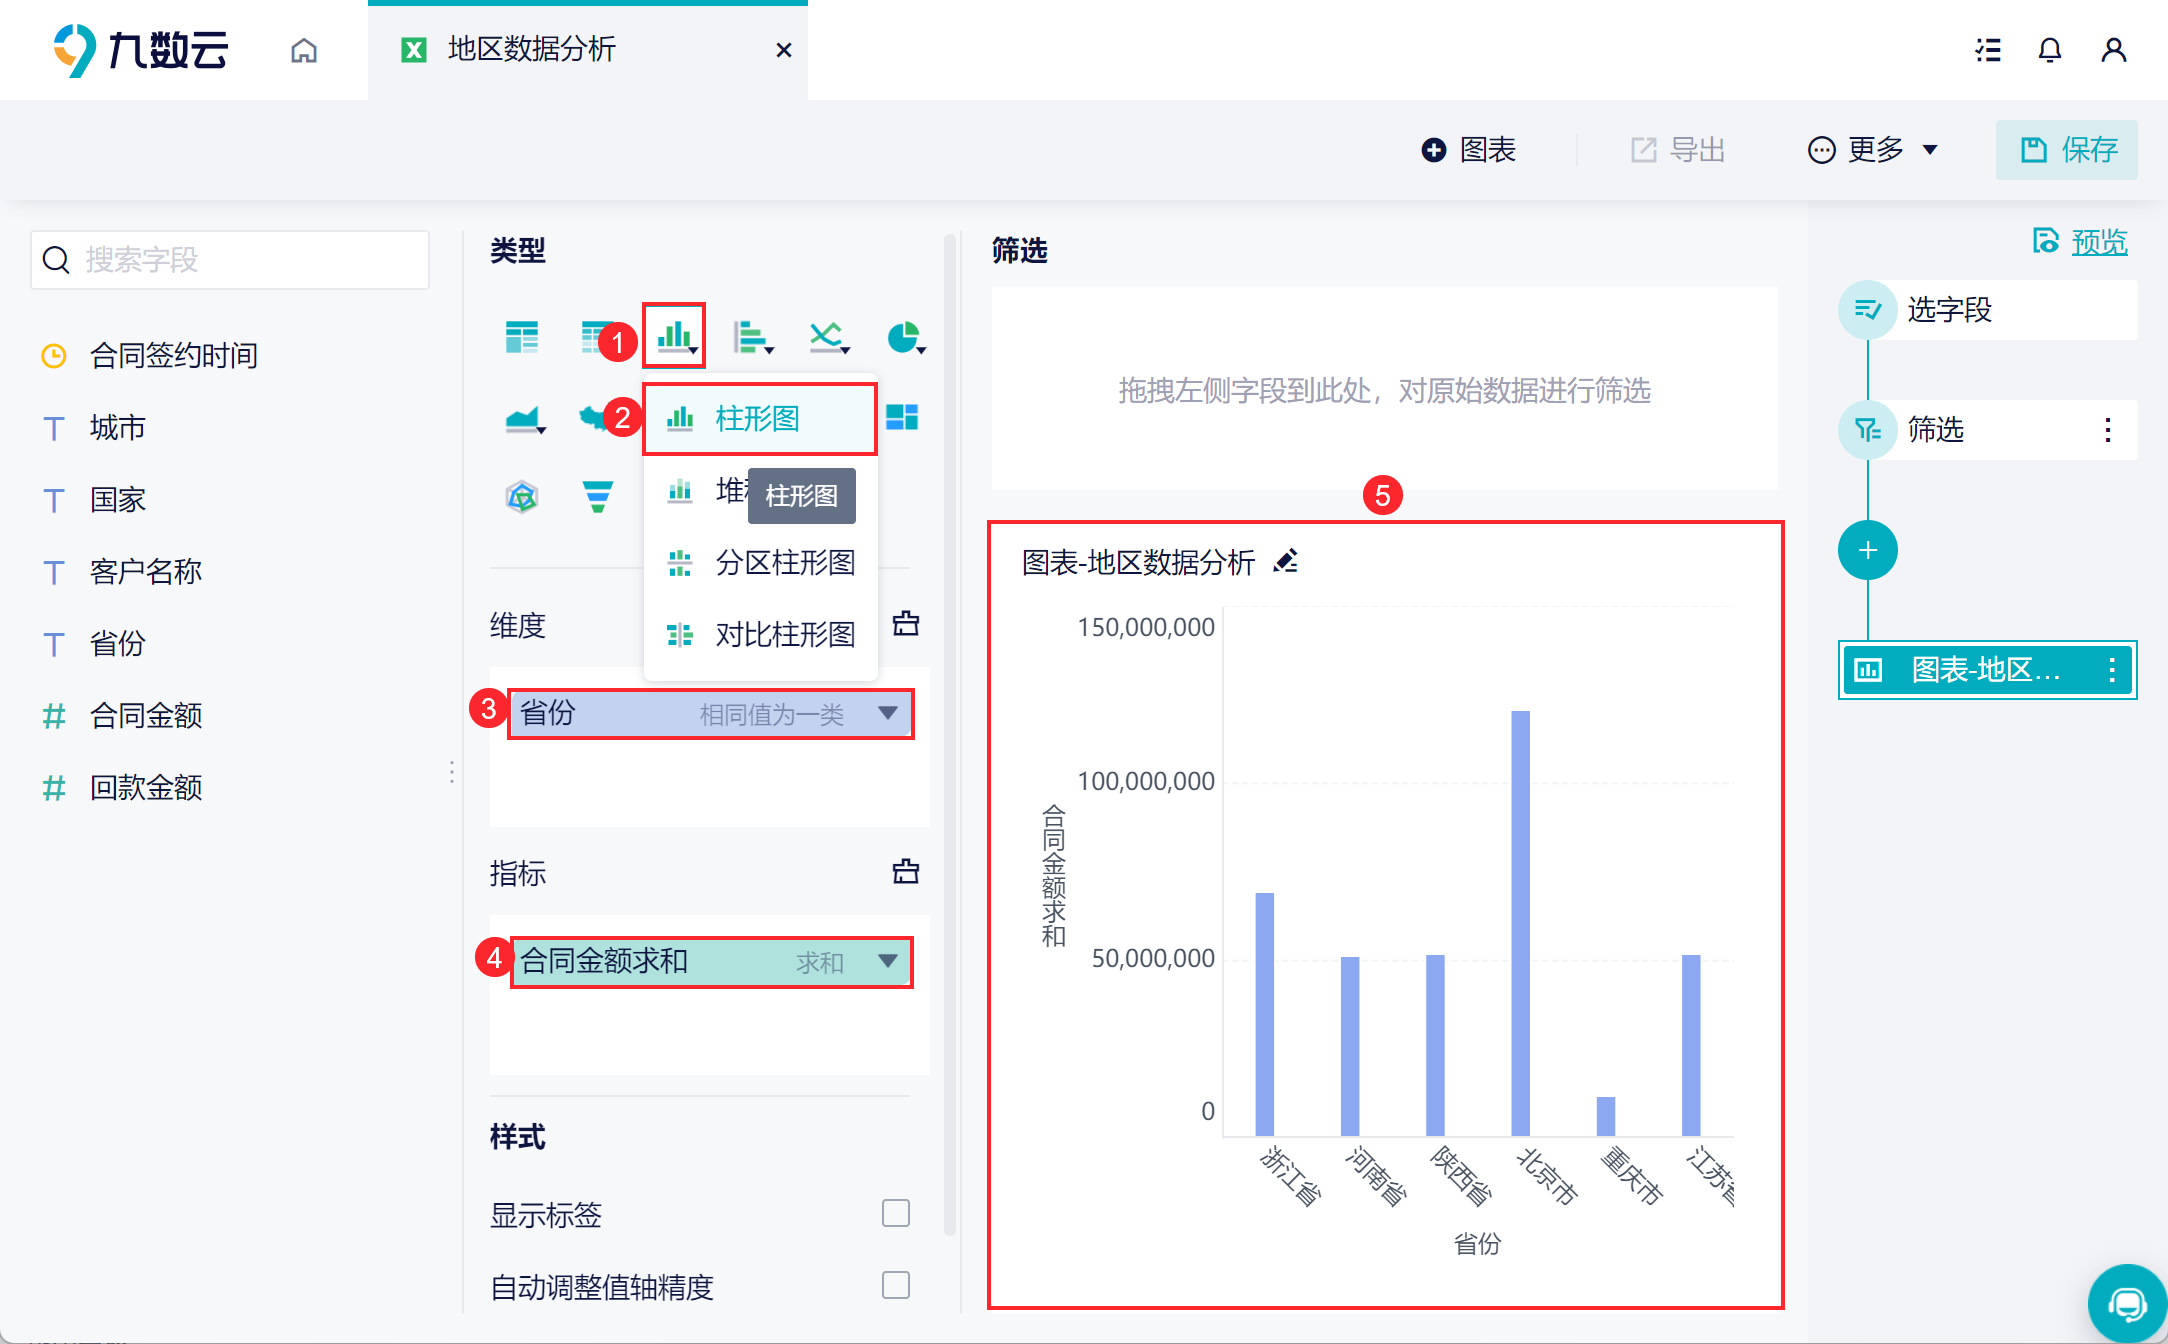Go to home page icon
2168x1344 pixels.
point(304,50)
